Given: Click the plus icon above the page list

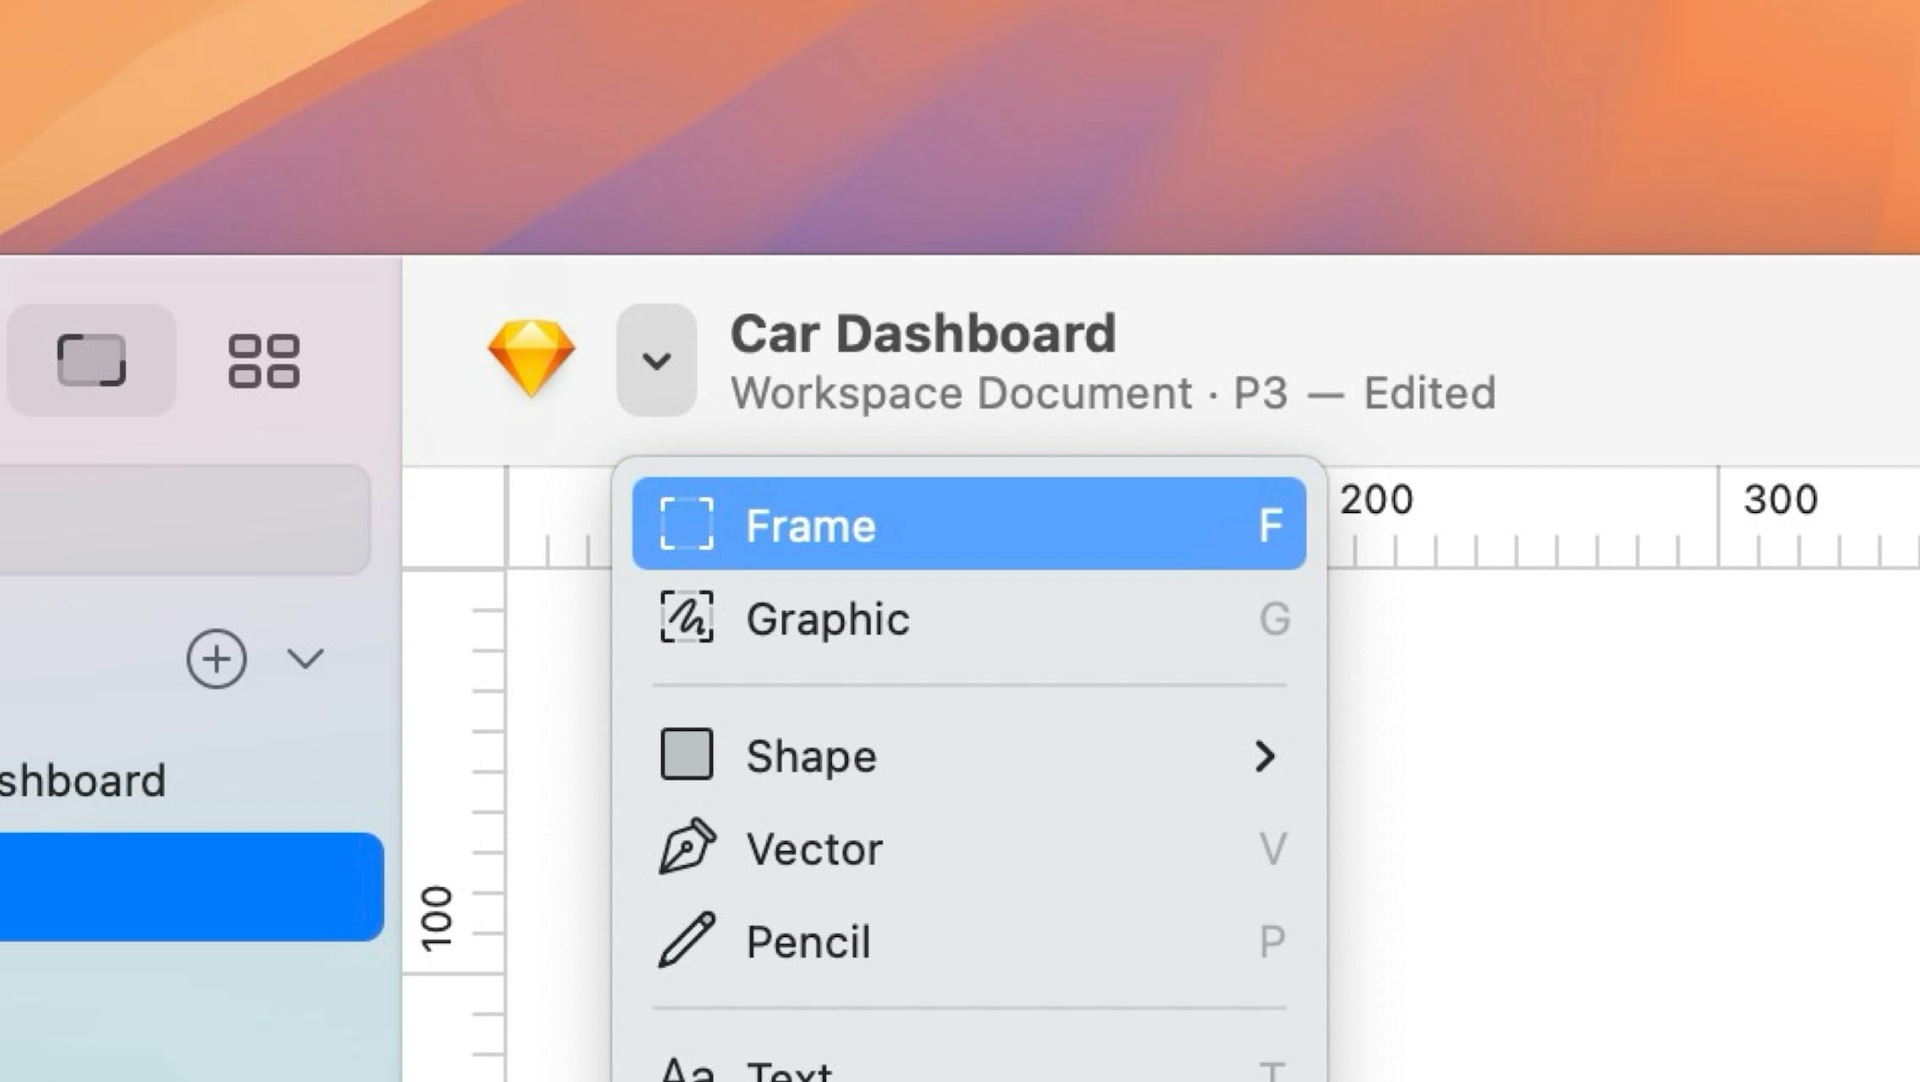Looking at the screenshot, I should click(216, 659).
